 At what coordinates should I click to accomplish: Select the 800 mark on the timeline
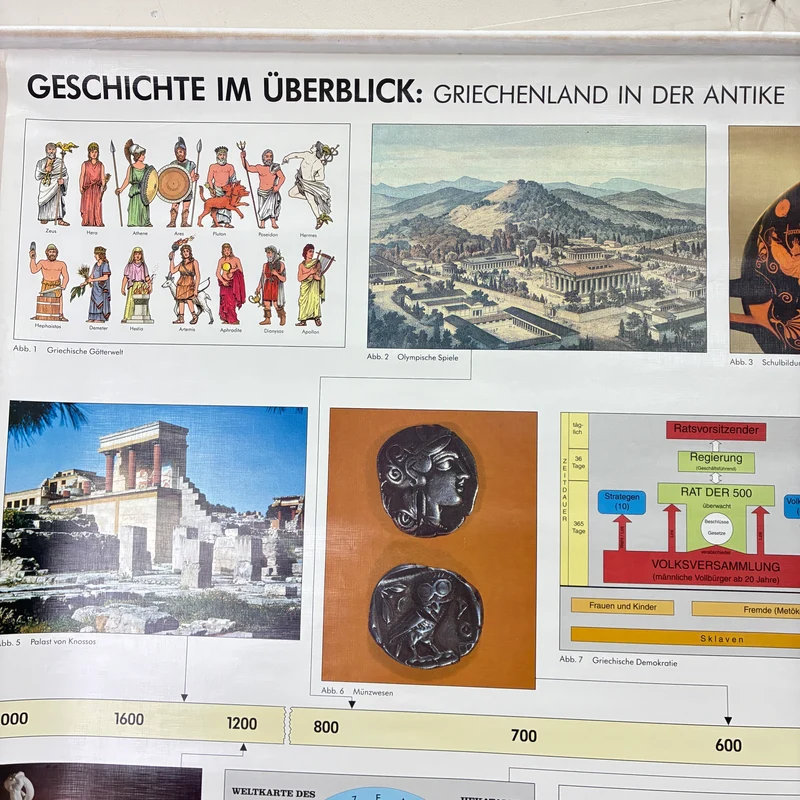point(326,727)
